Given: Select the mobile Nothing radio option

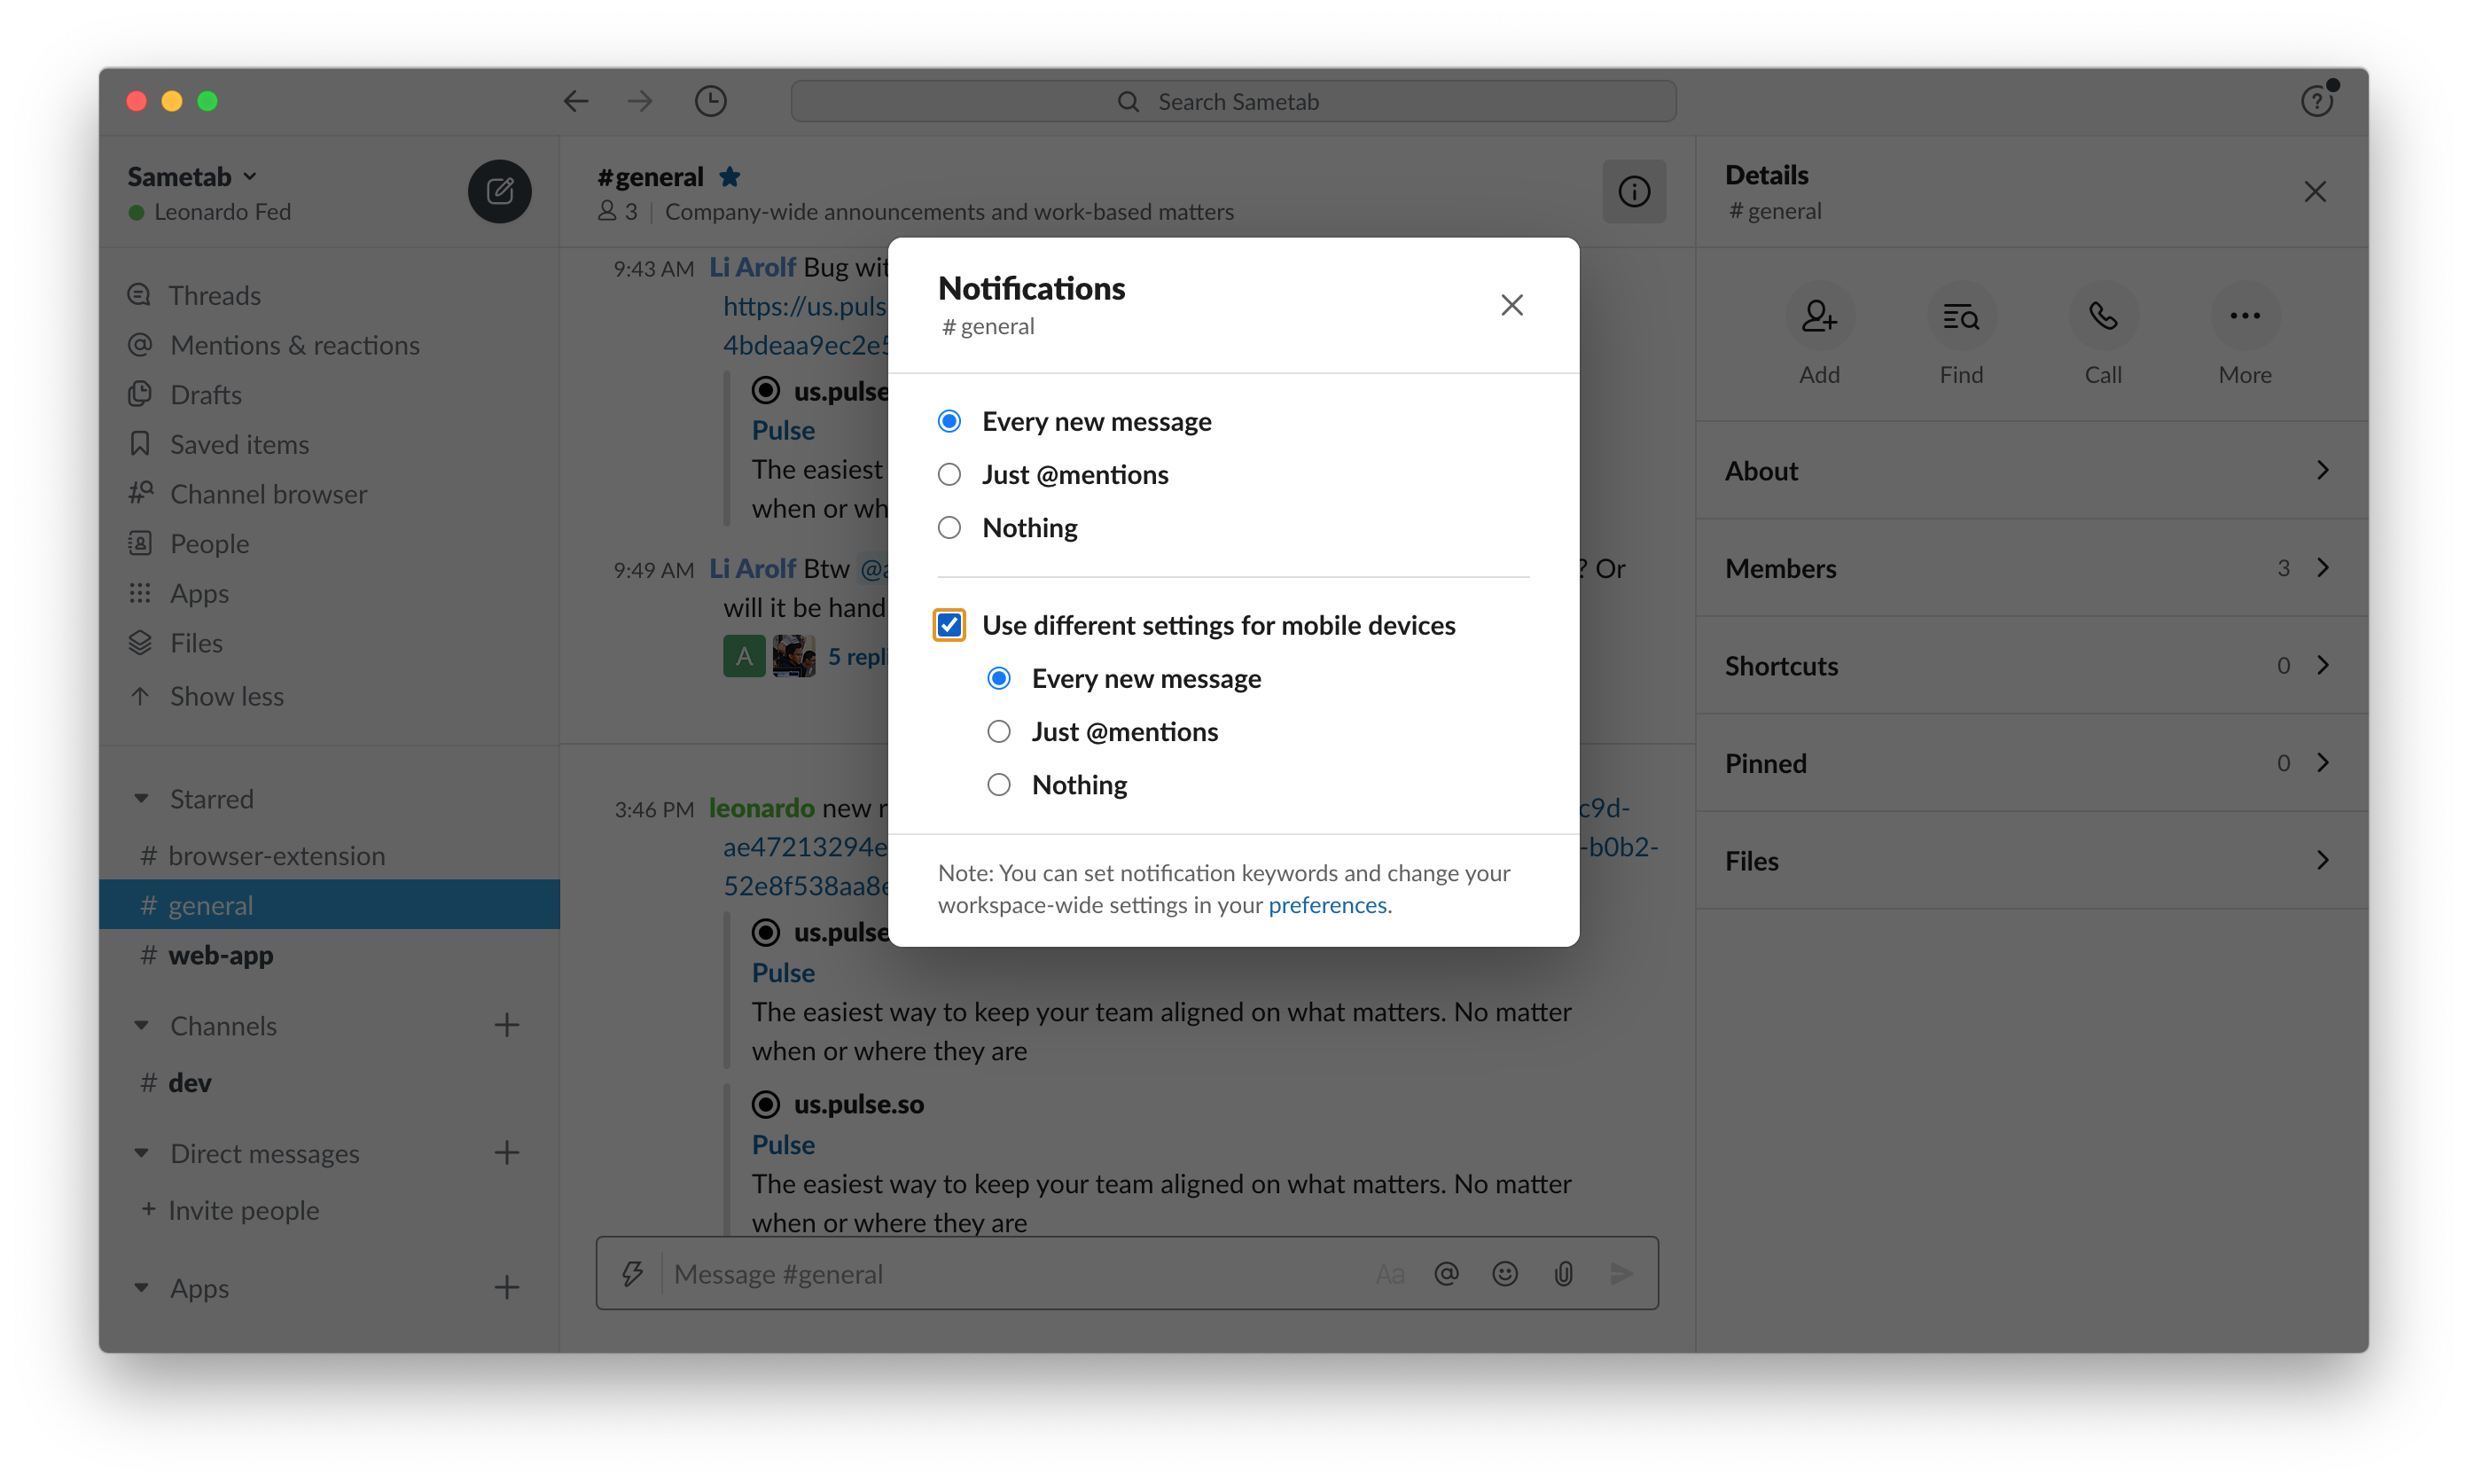Looking at the screenshot, I should coord(998,785).
